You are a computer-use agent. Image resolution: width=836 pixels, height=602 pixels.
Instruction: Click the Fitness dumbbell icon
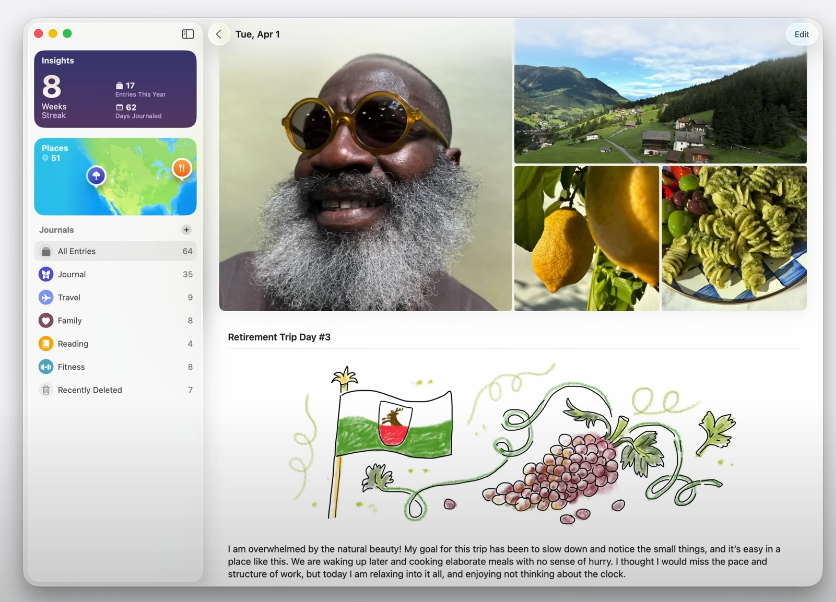46,367
